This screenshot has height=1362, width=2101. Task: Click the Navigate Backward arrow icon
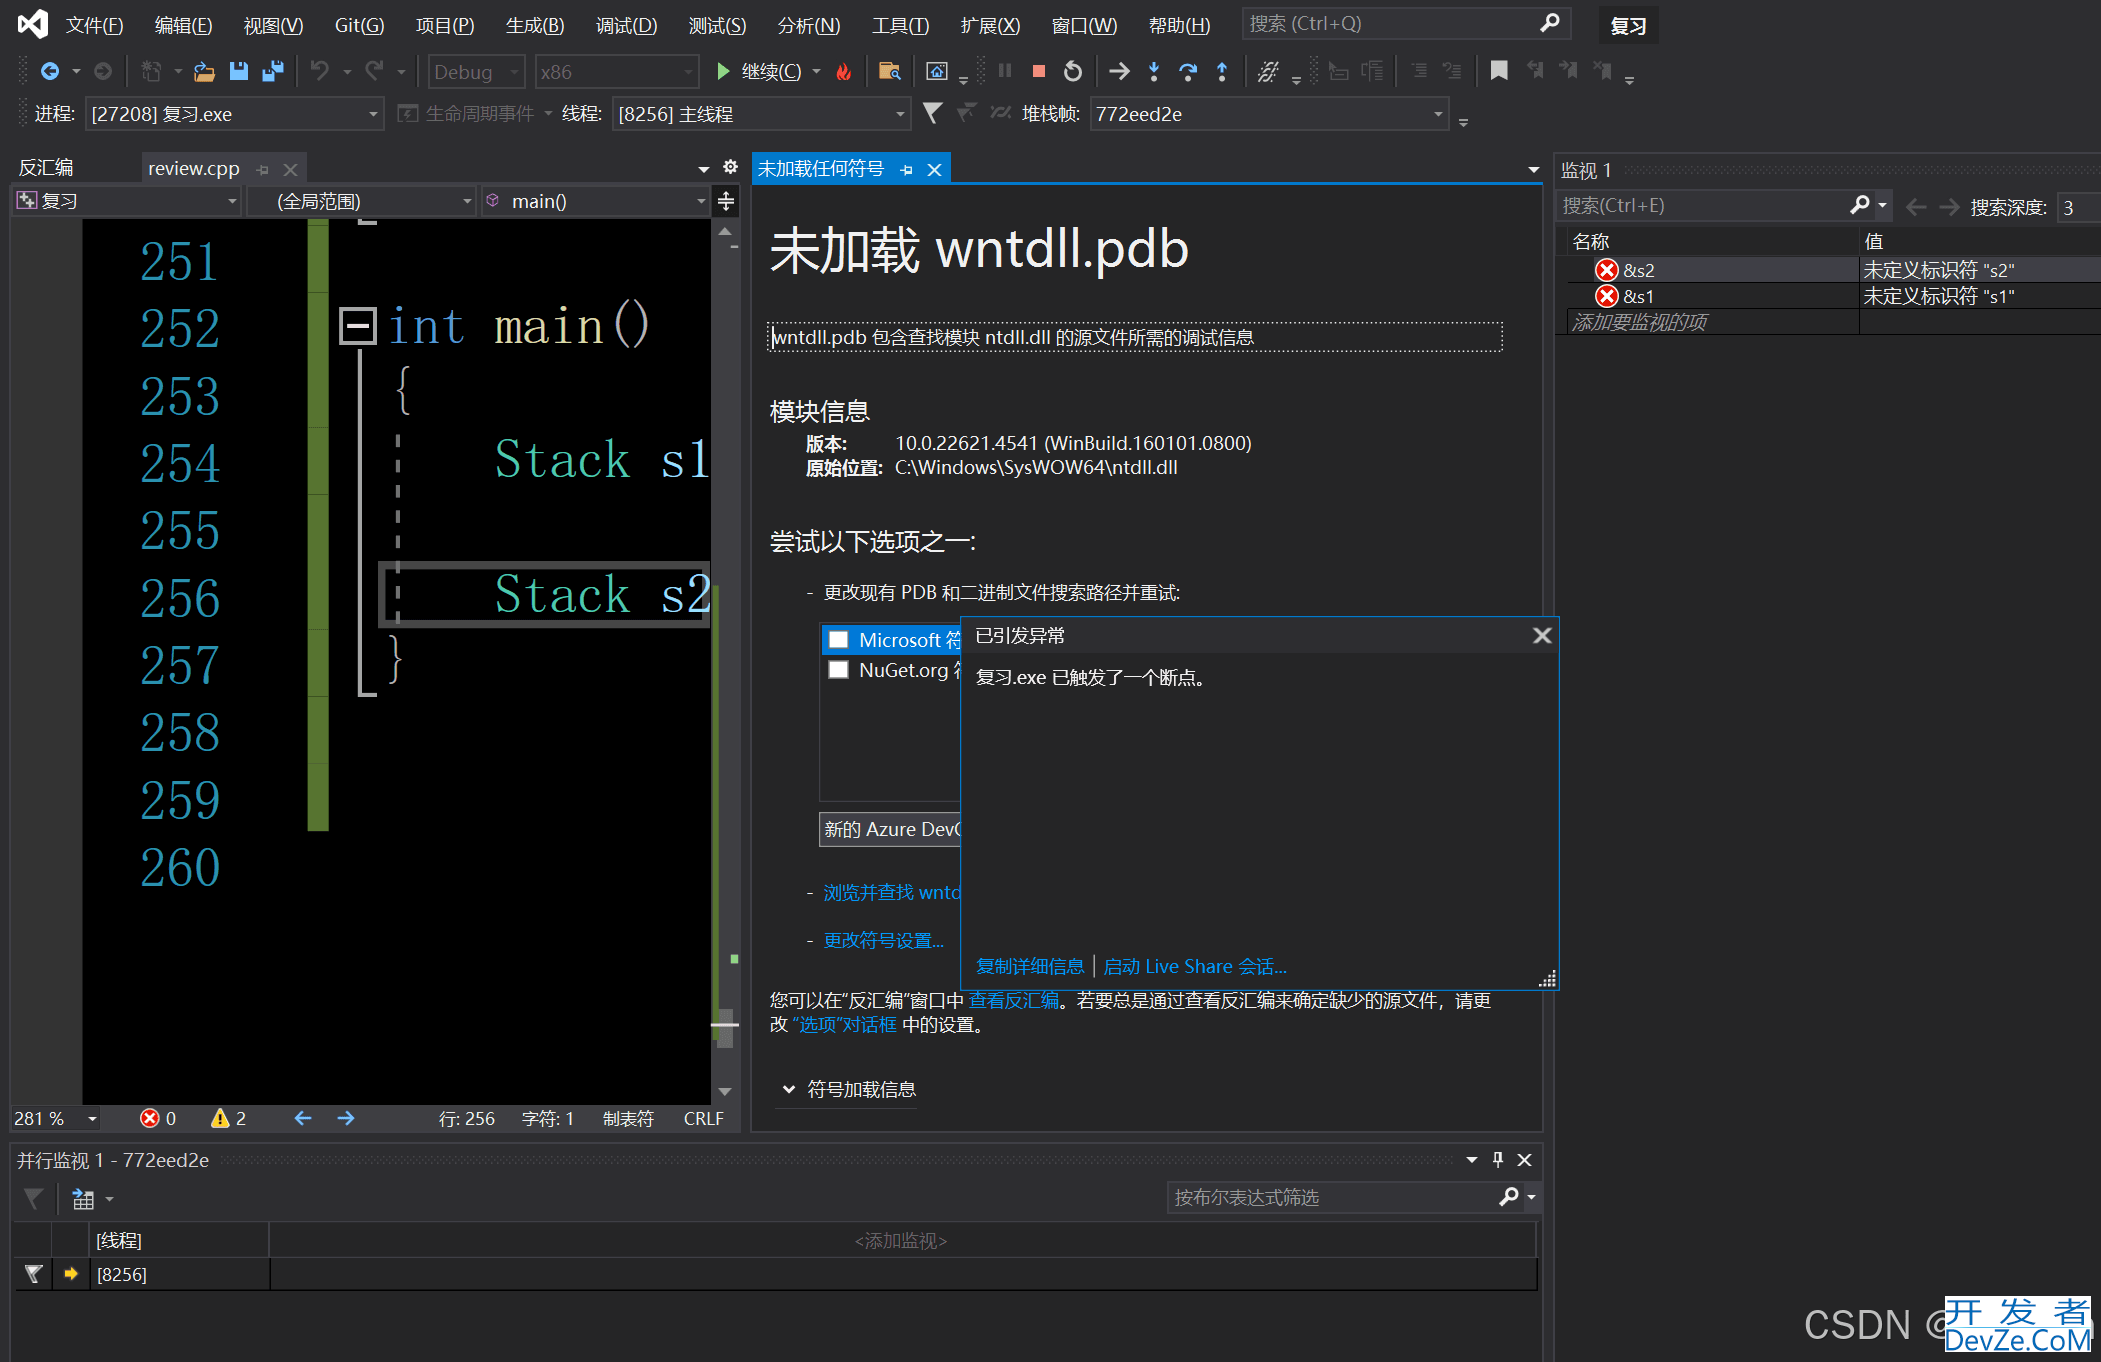click(49, 71)
